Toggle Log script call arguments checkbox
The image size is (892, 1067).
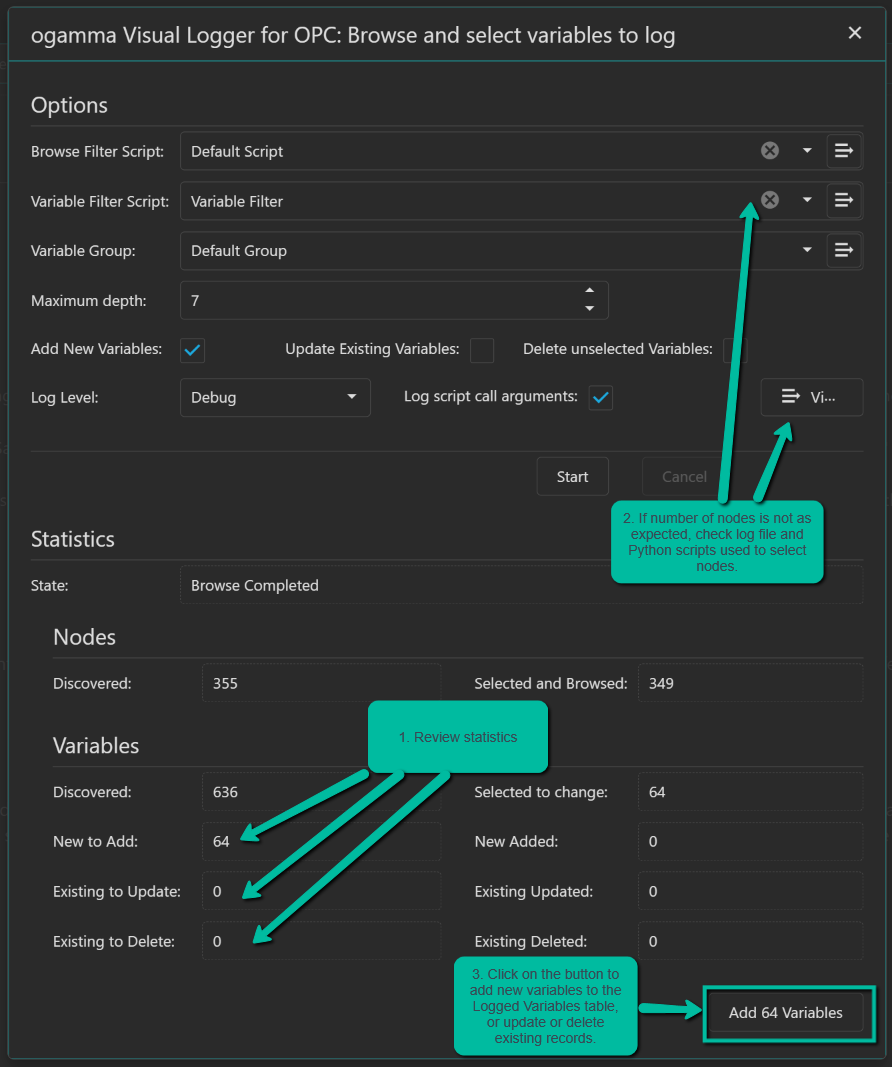(600, 397)
